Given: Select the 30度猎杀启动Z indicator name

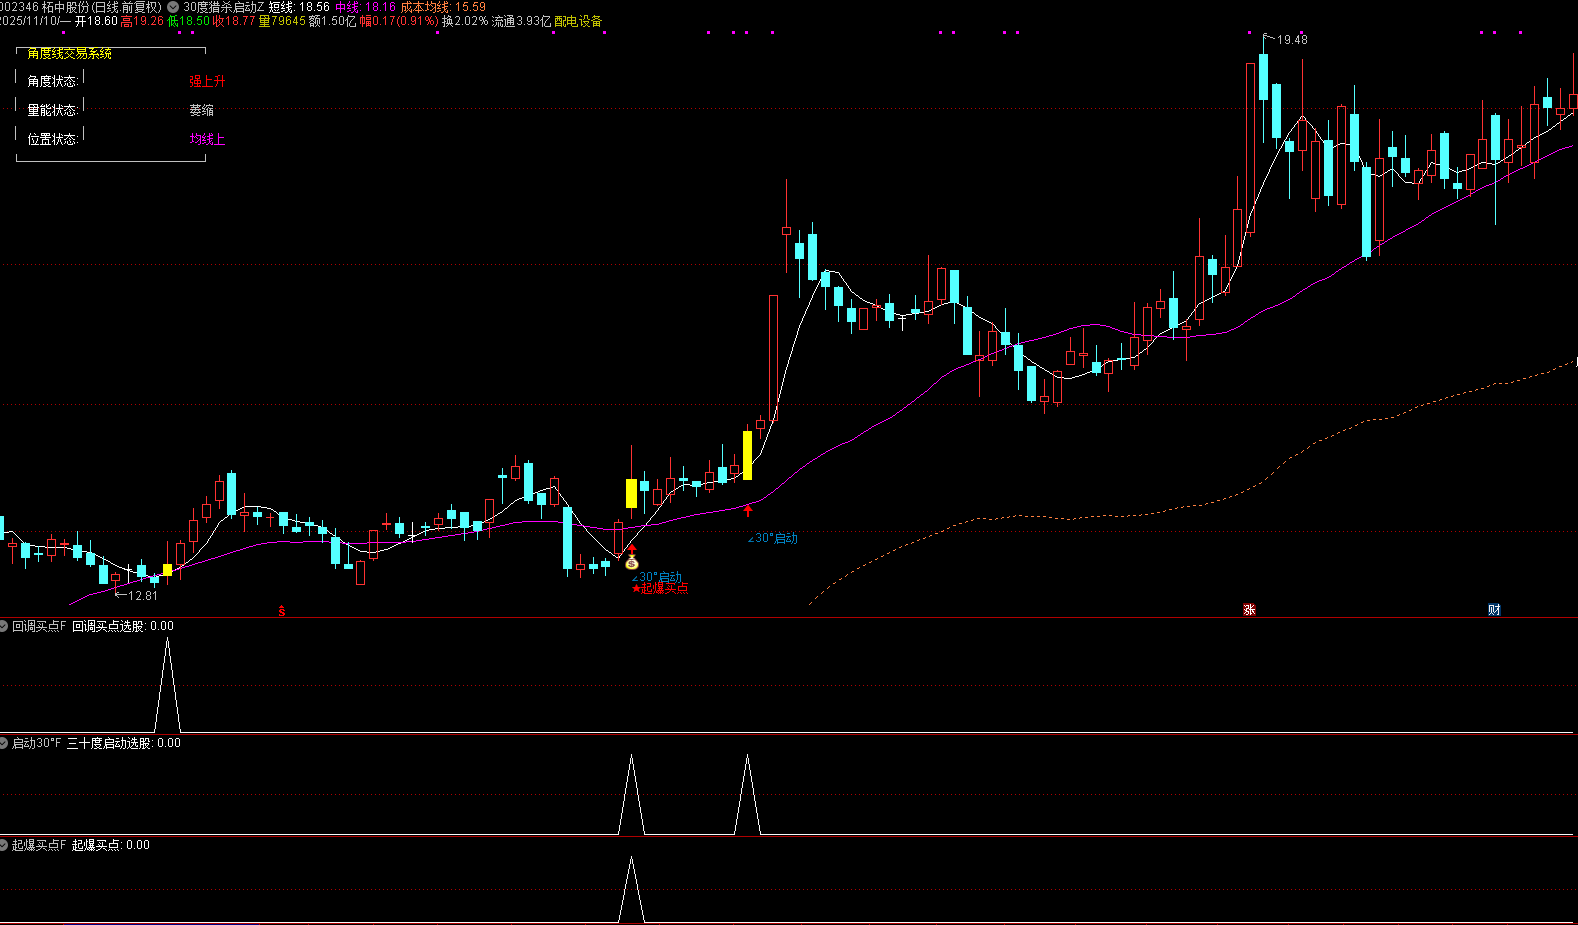Looking at the screenshot, I should (224, 7).
